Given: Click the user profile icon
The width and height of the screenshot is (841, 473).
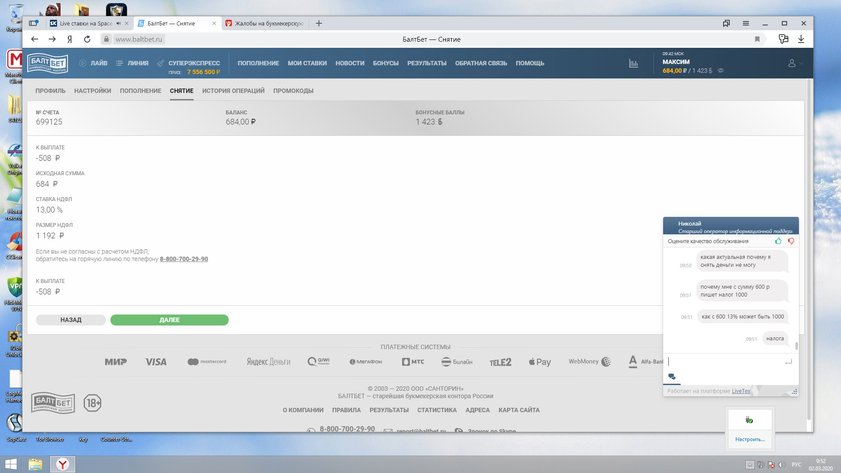Looking at the screenshot, I should 793,63.
